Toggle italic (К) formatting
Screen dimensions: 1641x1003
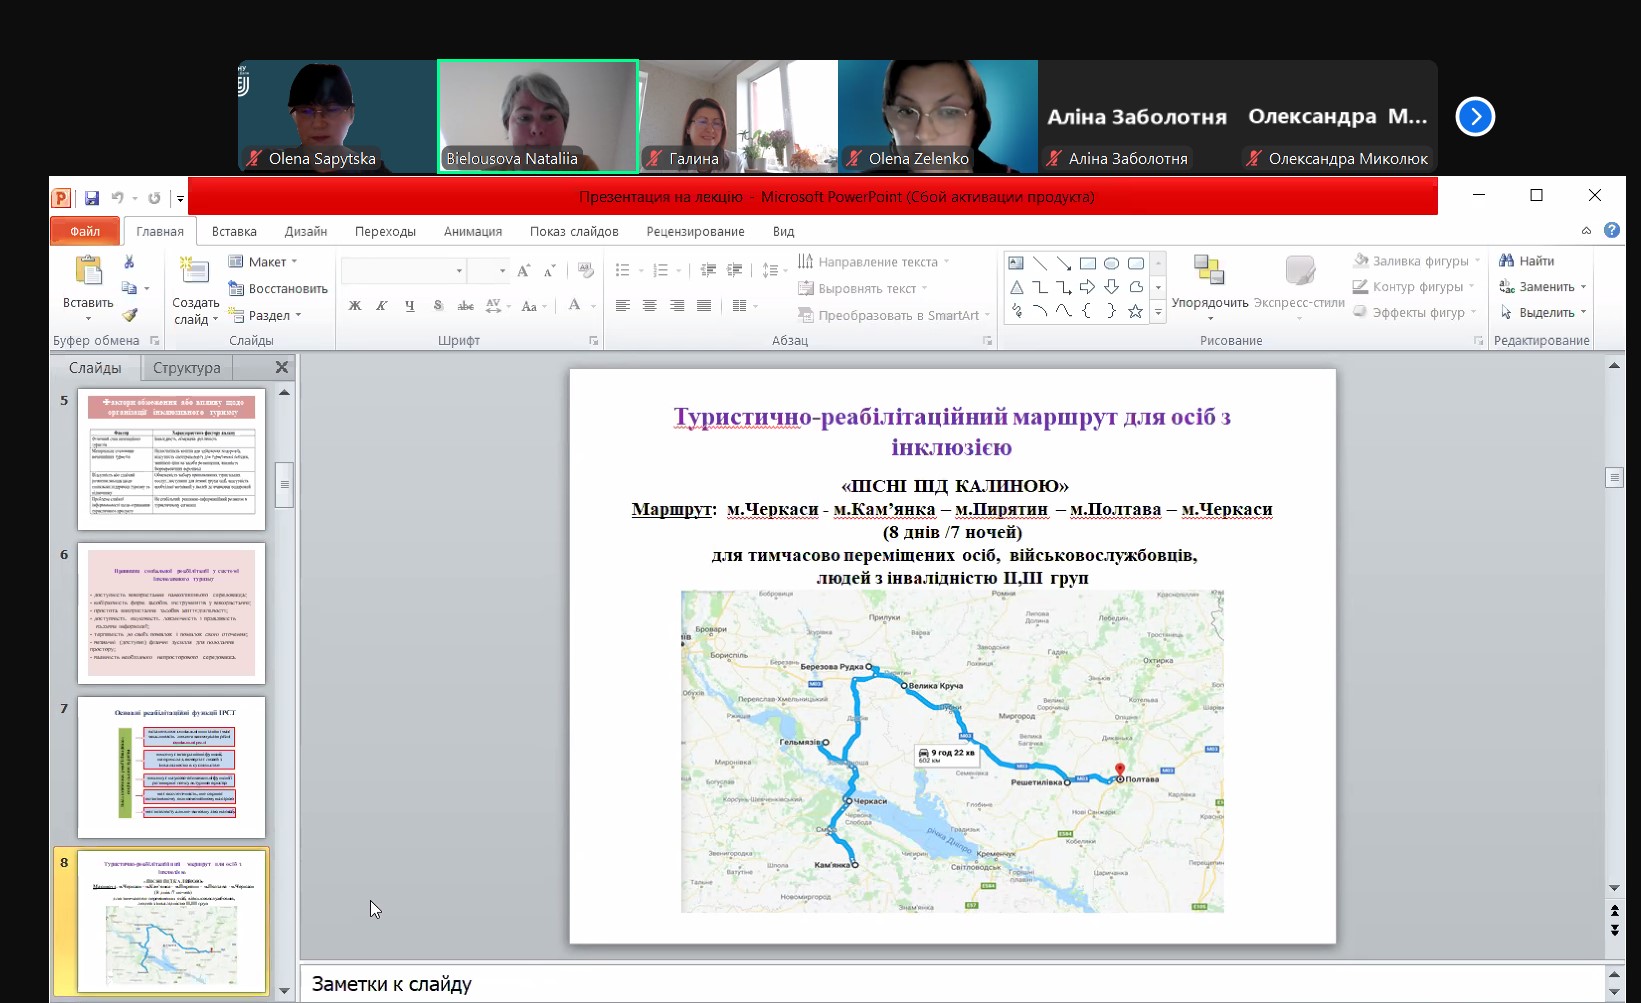382,306
